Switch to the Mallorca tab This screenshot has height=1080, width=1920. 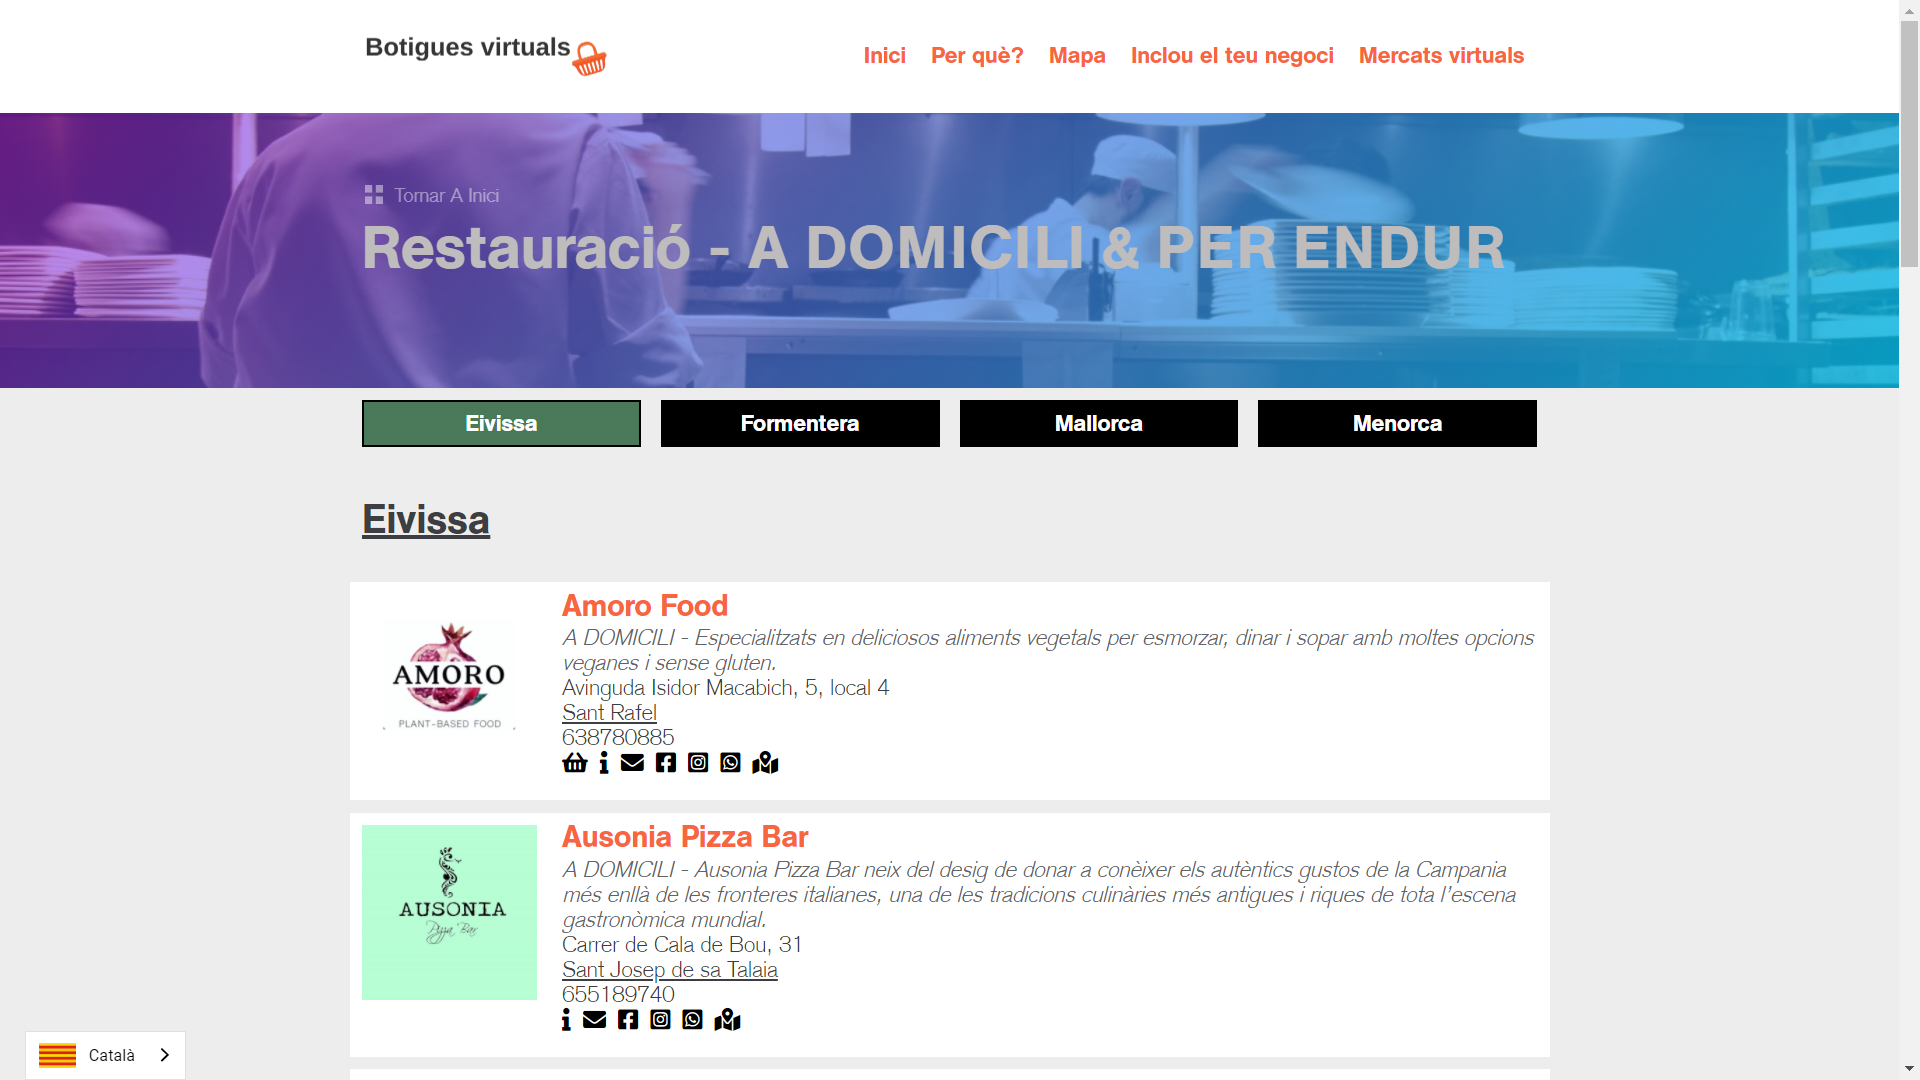click(1099, 423)
